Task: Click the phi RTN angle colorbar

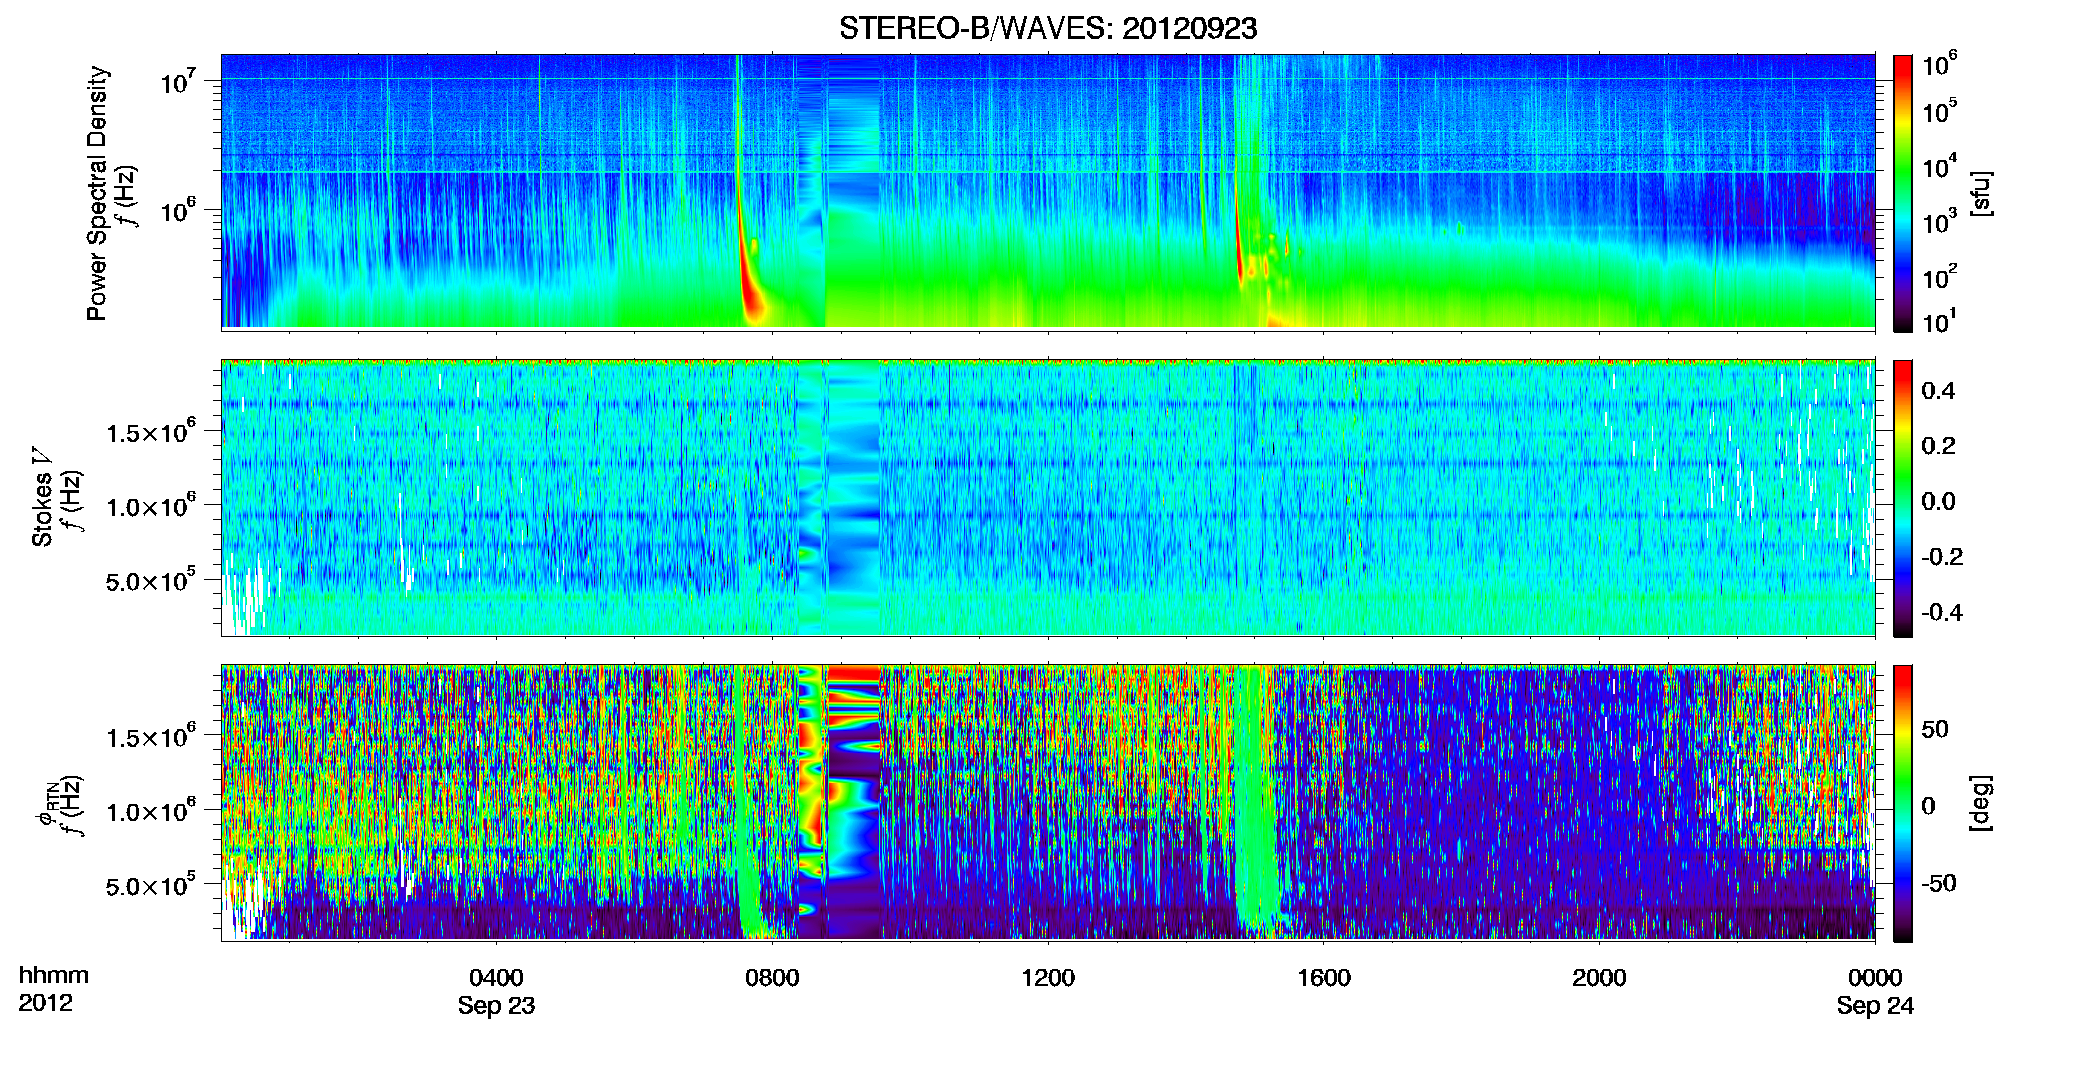Action: pyautogui.click(x=1903, y=803)
